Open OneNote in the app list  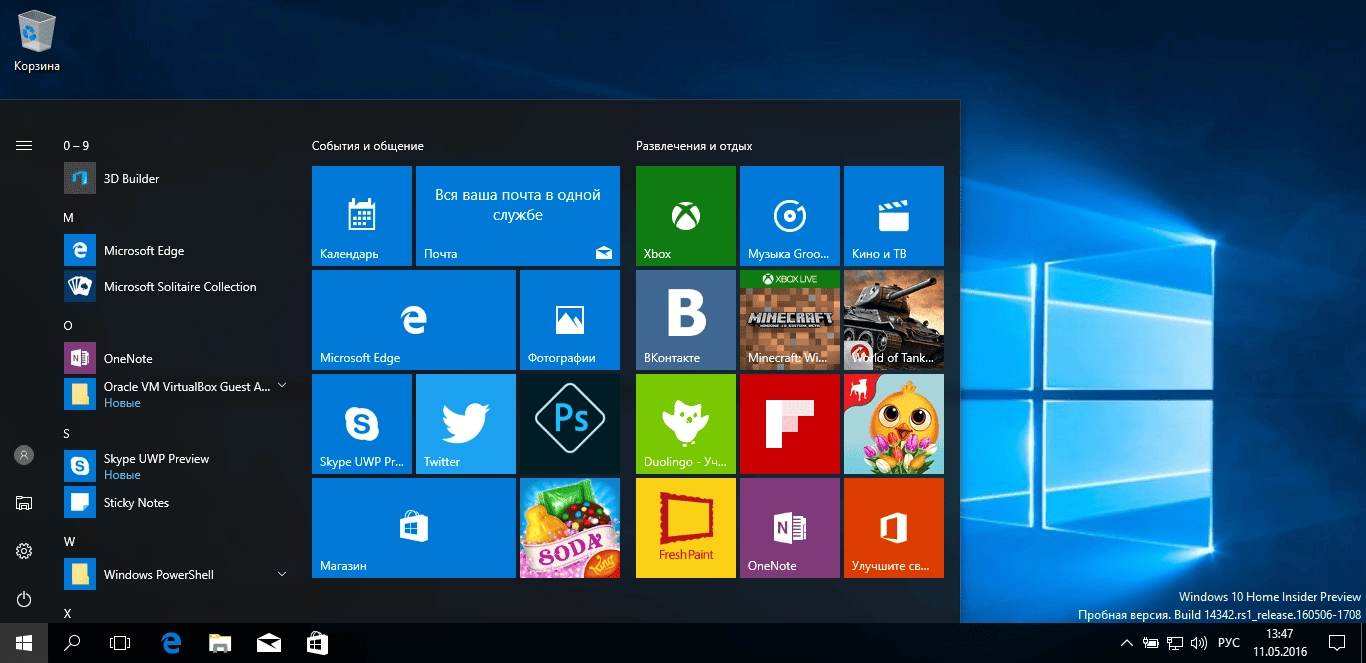click(x=176, y=359)
